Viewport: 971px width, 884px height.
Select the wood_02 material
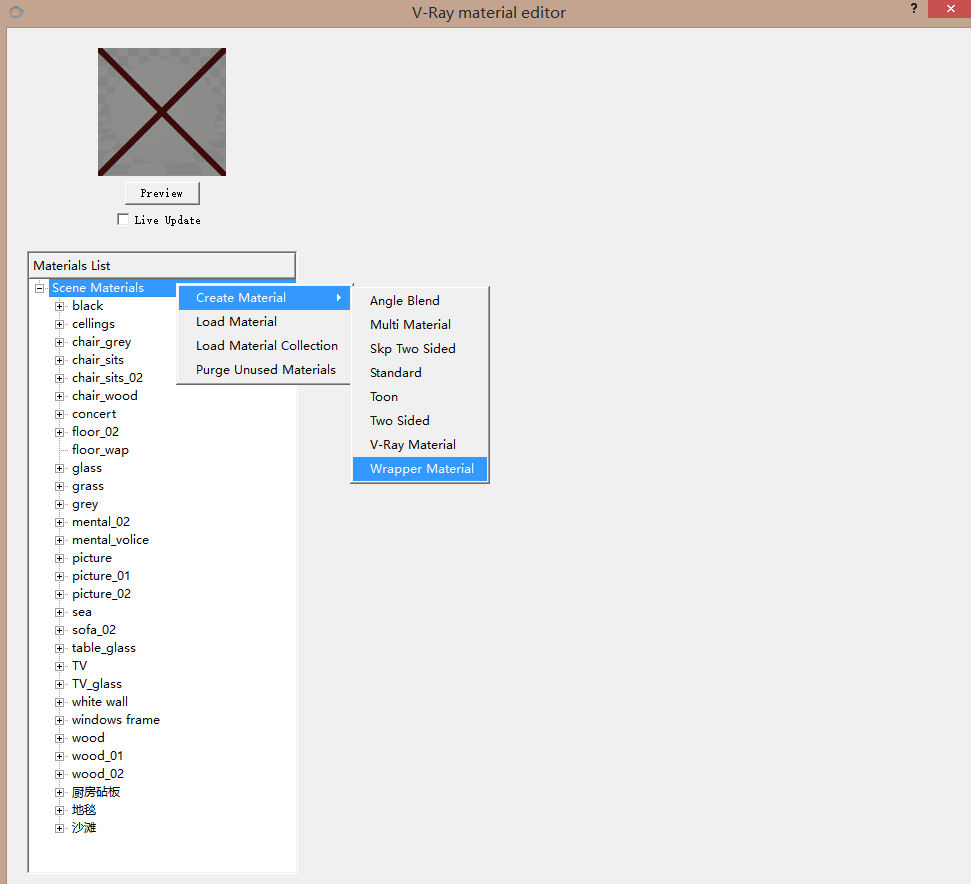tap(98, 774)
